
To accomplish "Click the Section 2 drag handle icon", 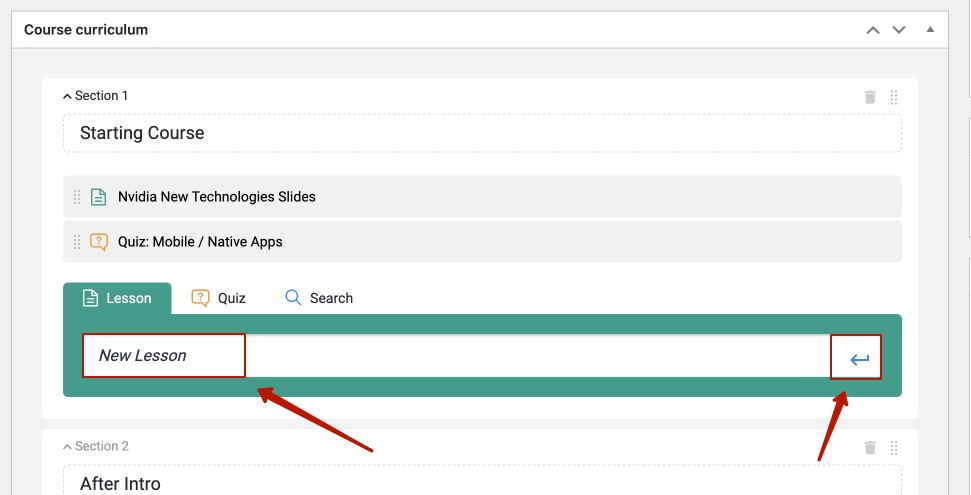I will point(894,448).
